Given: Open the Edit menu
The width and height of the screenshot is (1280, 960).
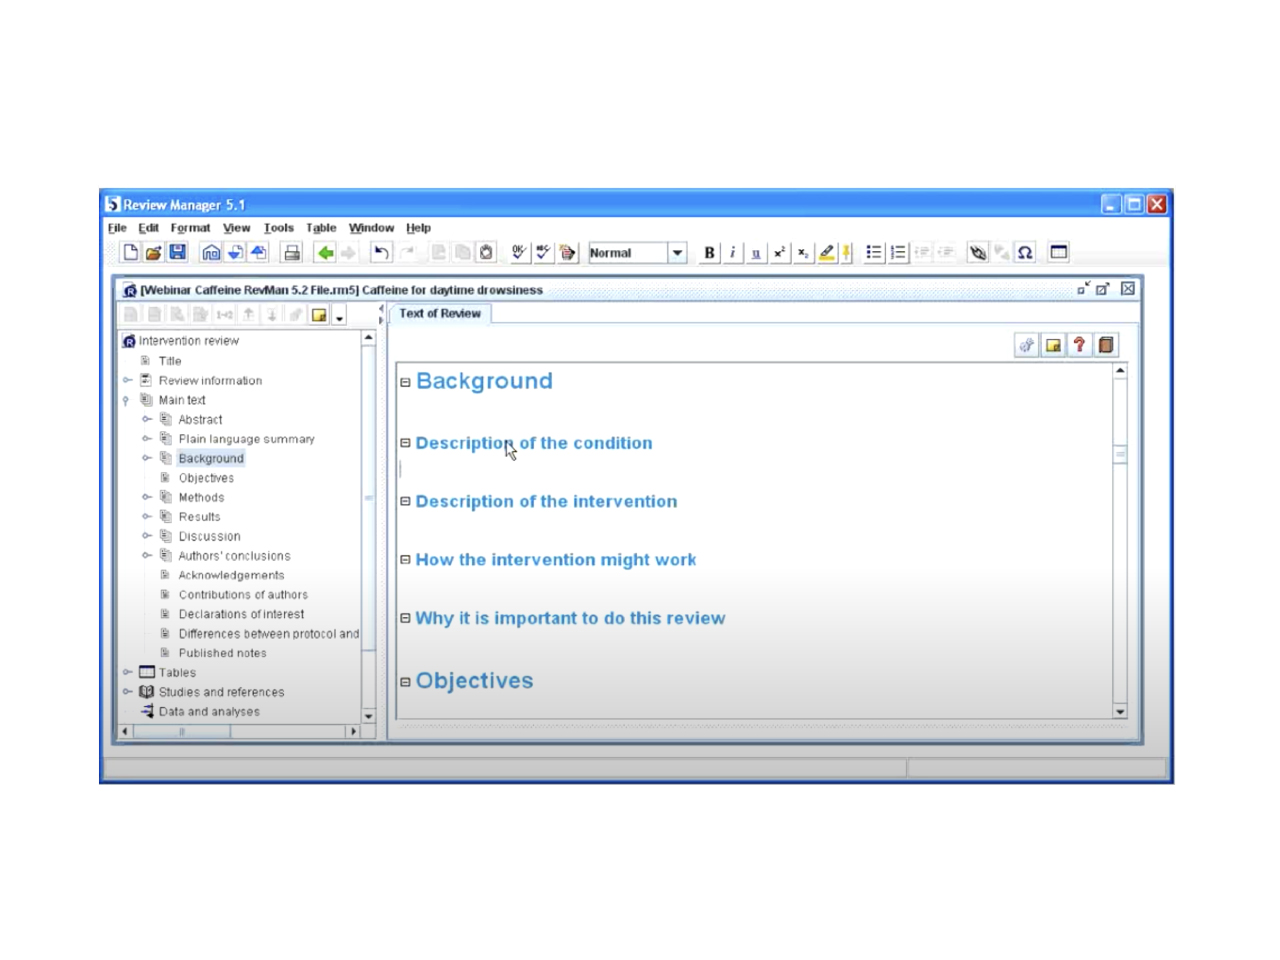Looking at the screenshot, I should coord(149,228).
